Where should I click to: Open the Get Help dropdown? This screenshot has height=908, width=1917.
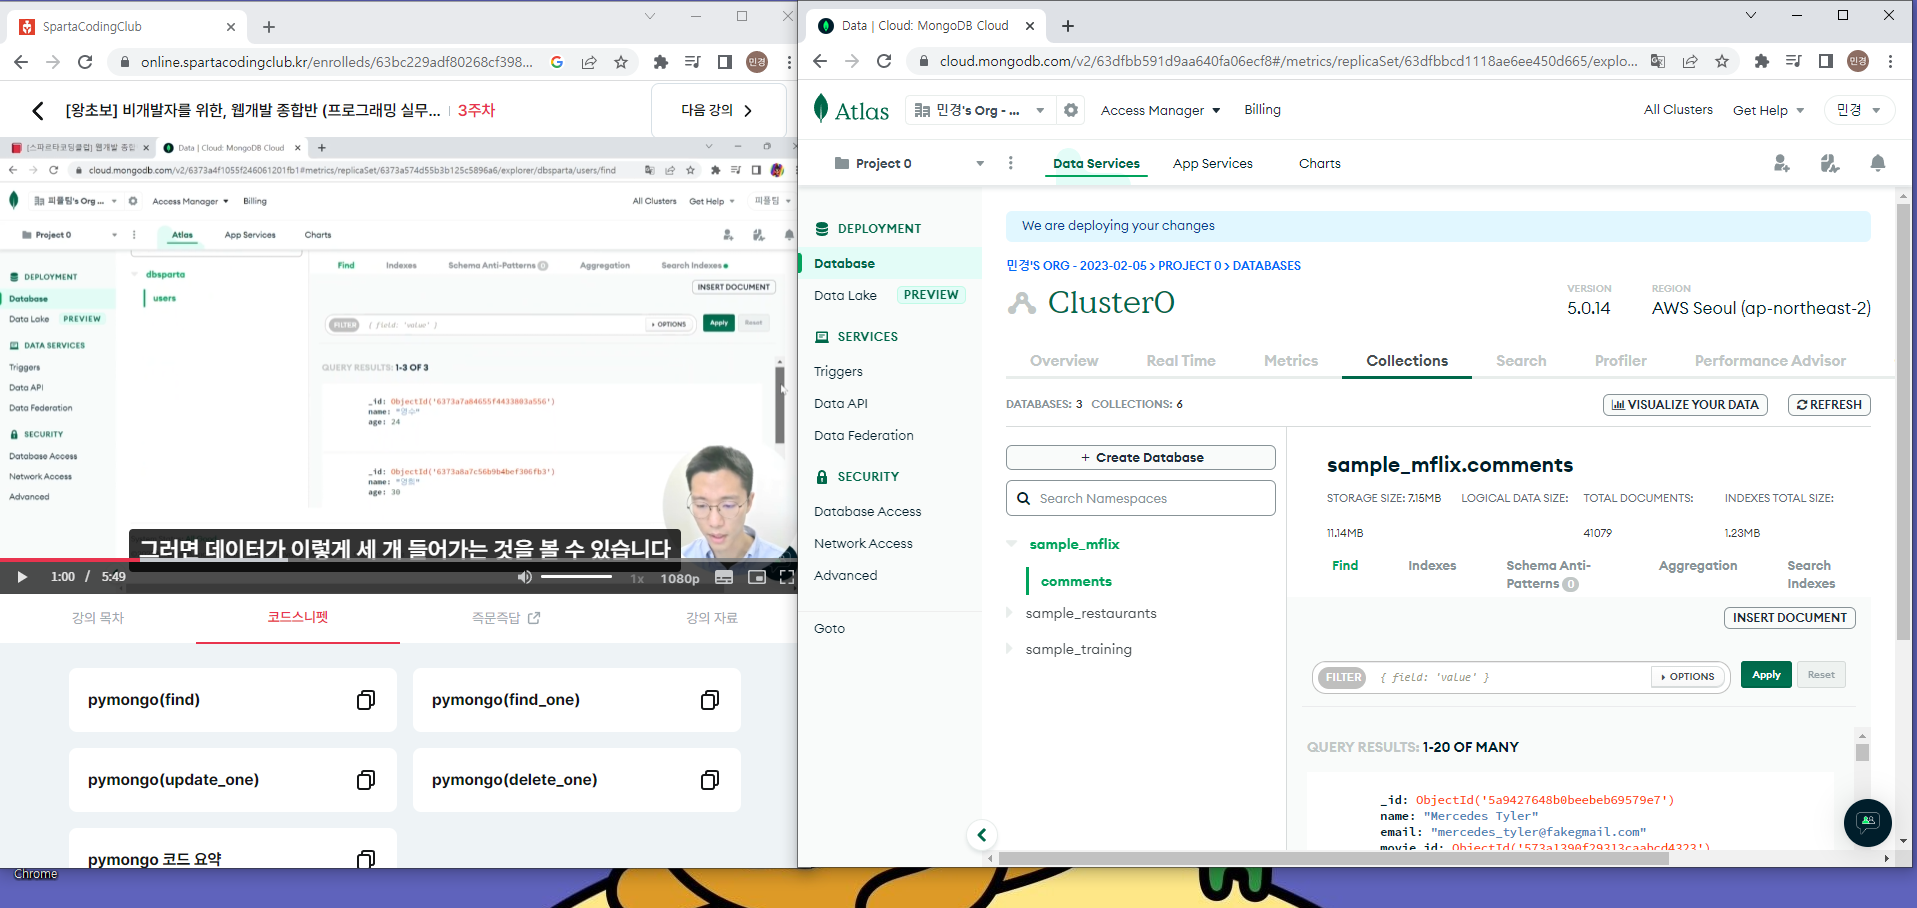1768,110
